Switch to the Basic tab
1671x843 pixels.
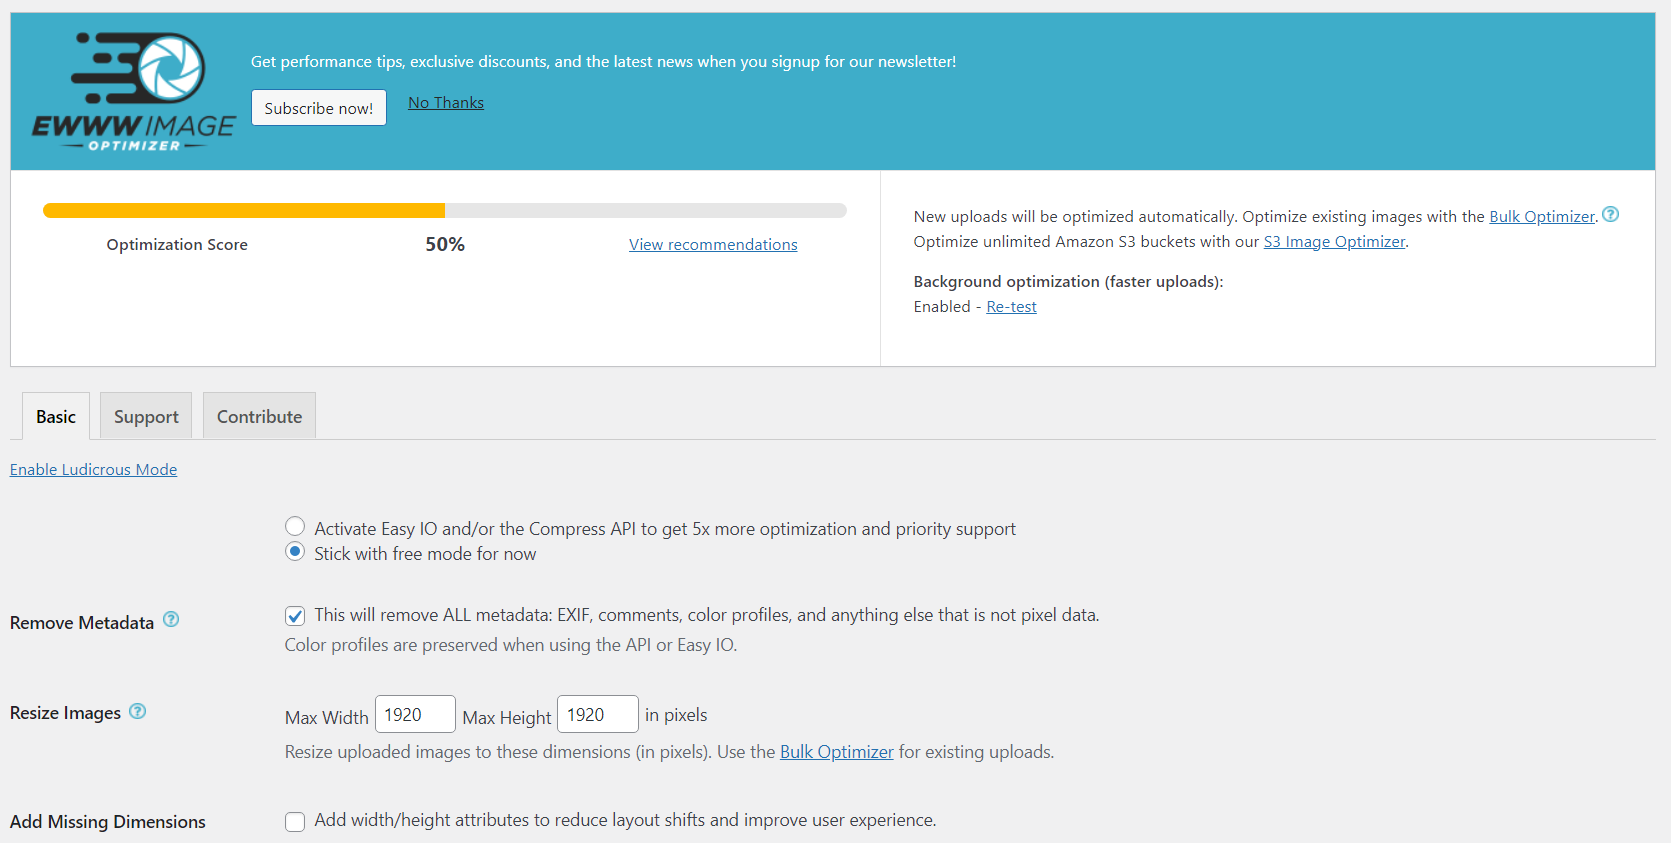coord(56,417)
